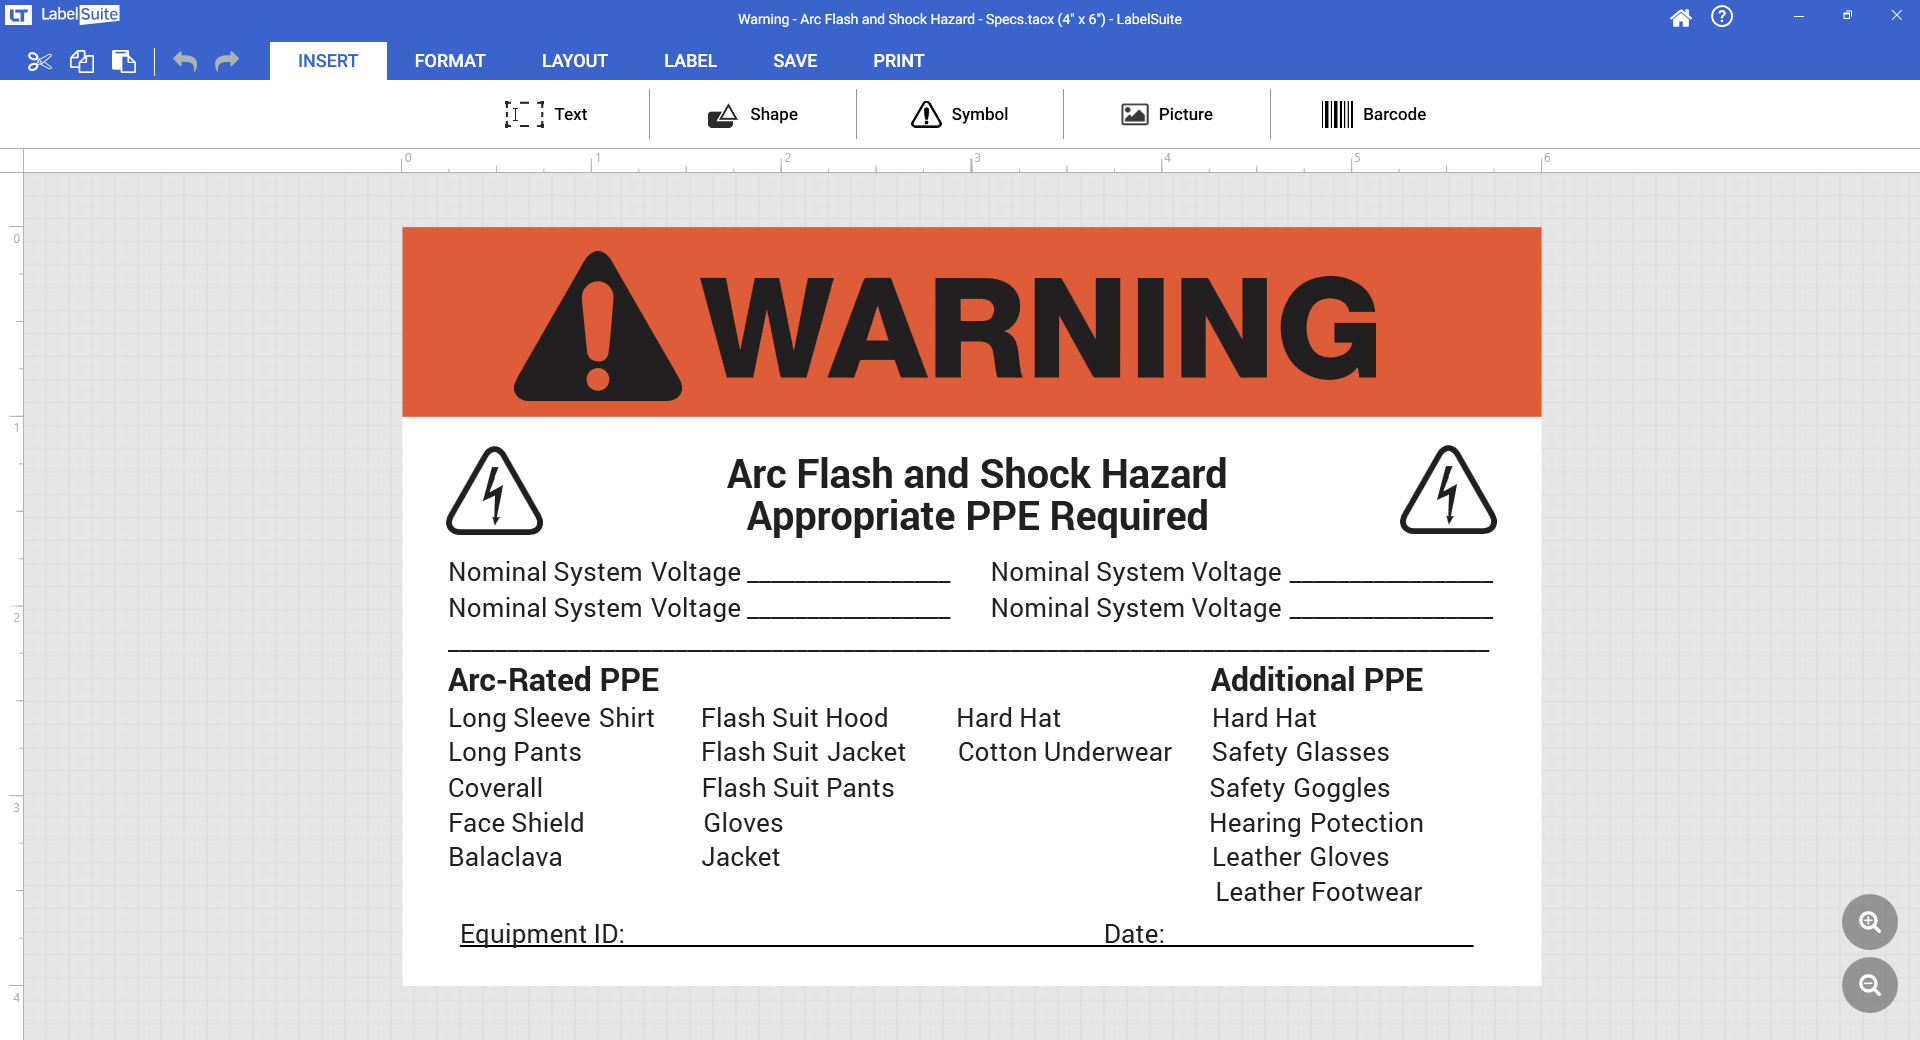Select the large WARNING header text
Screen dimensions: 1920x1040
[x=1040, y=328]
